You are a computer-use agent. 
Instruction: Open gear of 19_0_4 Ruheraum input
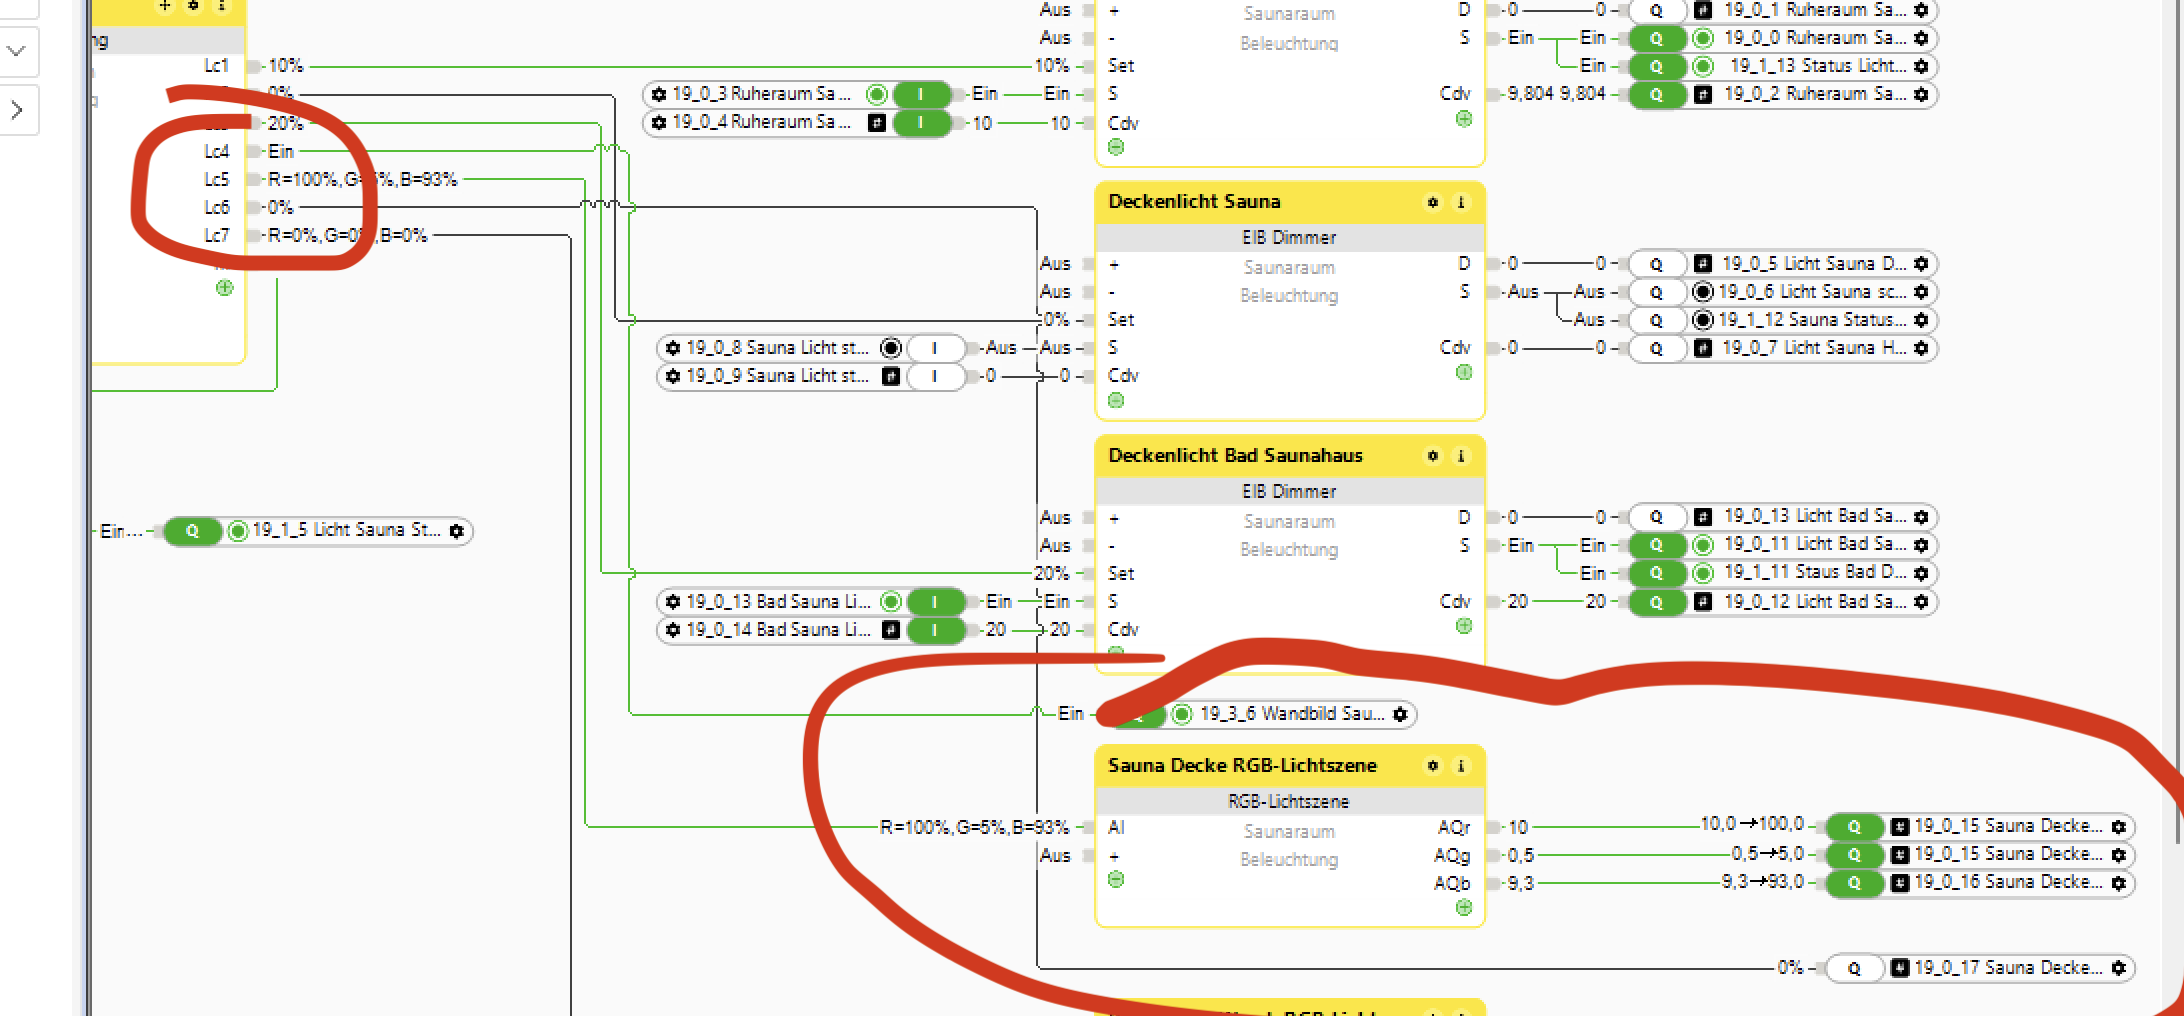659,122
